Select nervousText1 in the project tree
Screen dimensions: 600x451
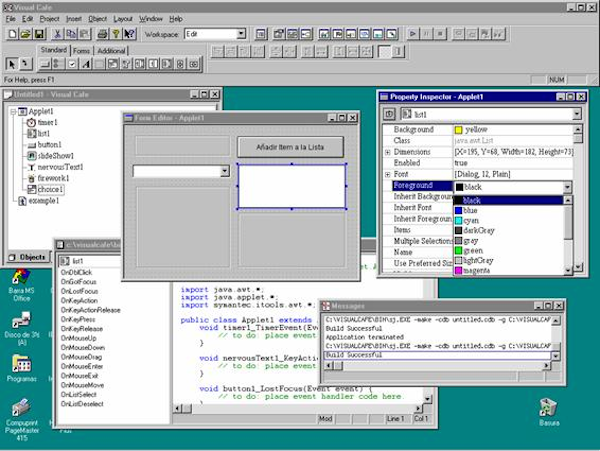coord(60,167)
